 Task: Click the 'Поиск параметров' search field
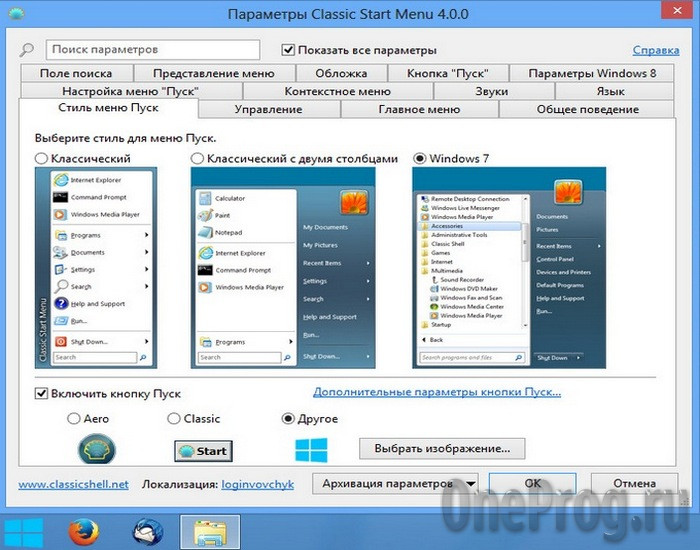[x=152, y=49]
